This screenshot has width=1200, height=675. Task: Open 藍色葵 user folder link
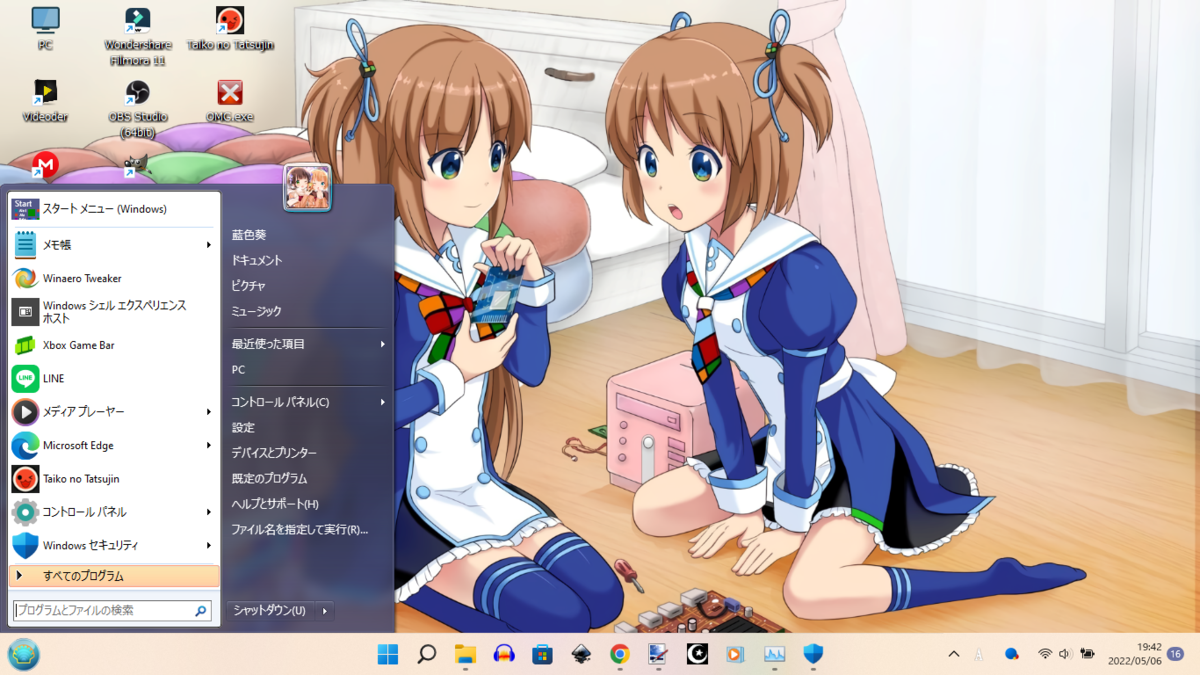249,234
